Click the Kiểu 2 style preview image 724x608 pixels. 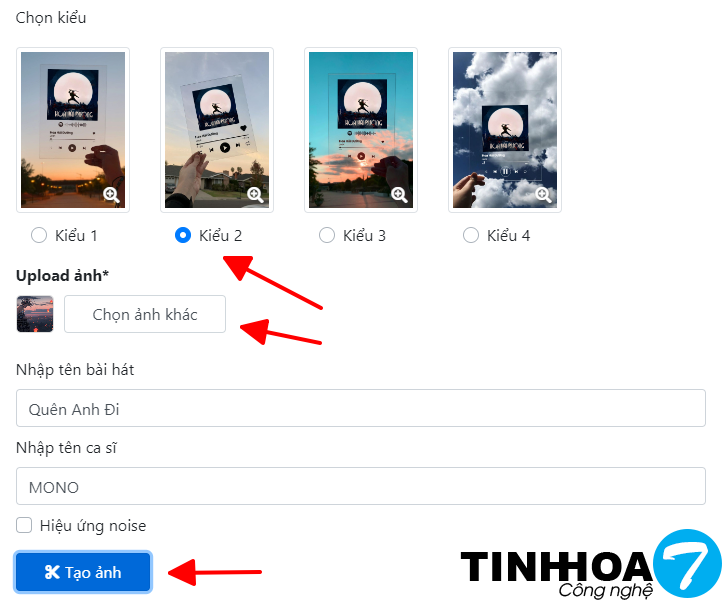(217, 130)
